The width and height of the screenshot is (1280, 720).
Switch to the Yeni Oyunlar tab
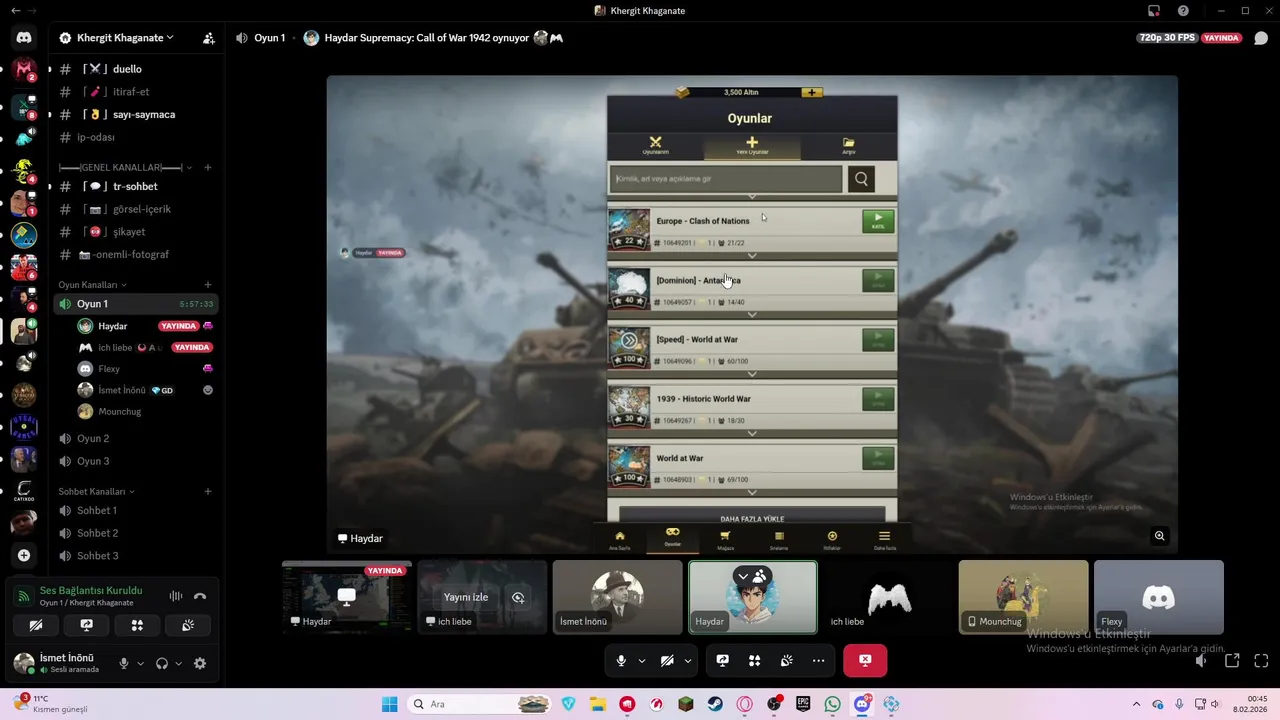[x=752, y=145]
